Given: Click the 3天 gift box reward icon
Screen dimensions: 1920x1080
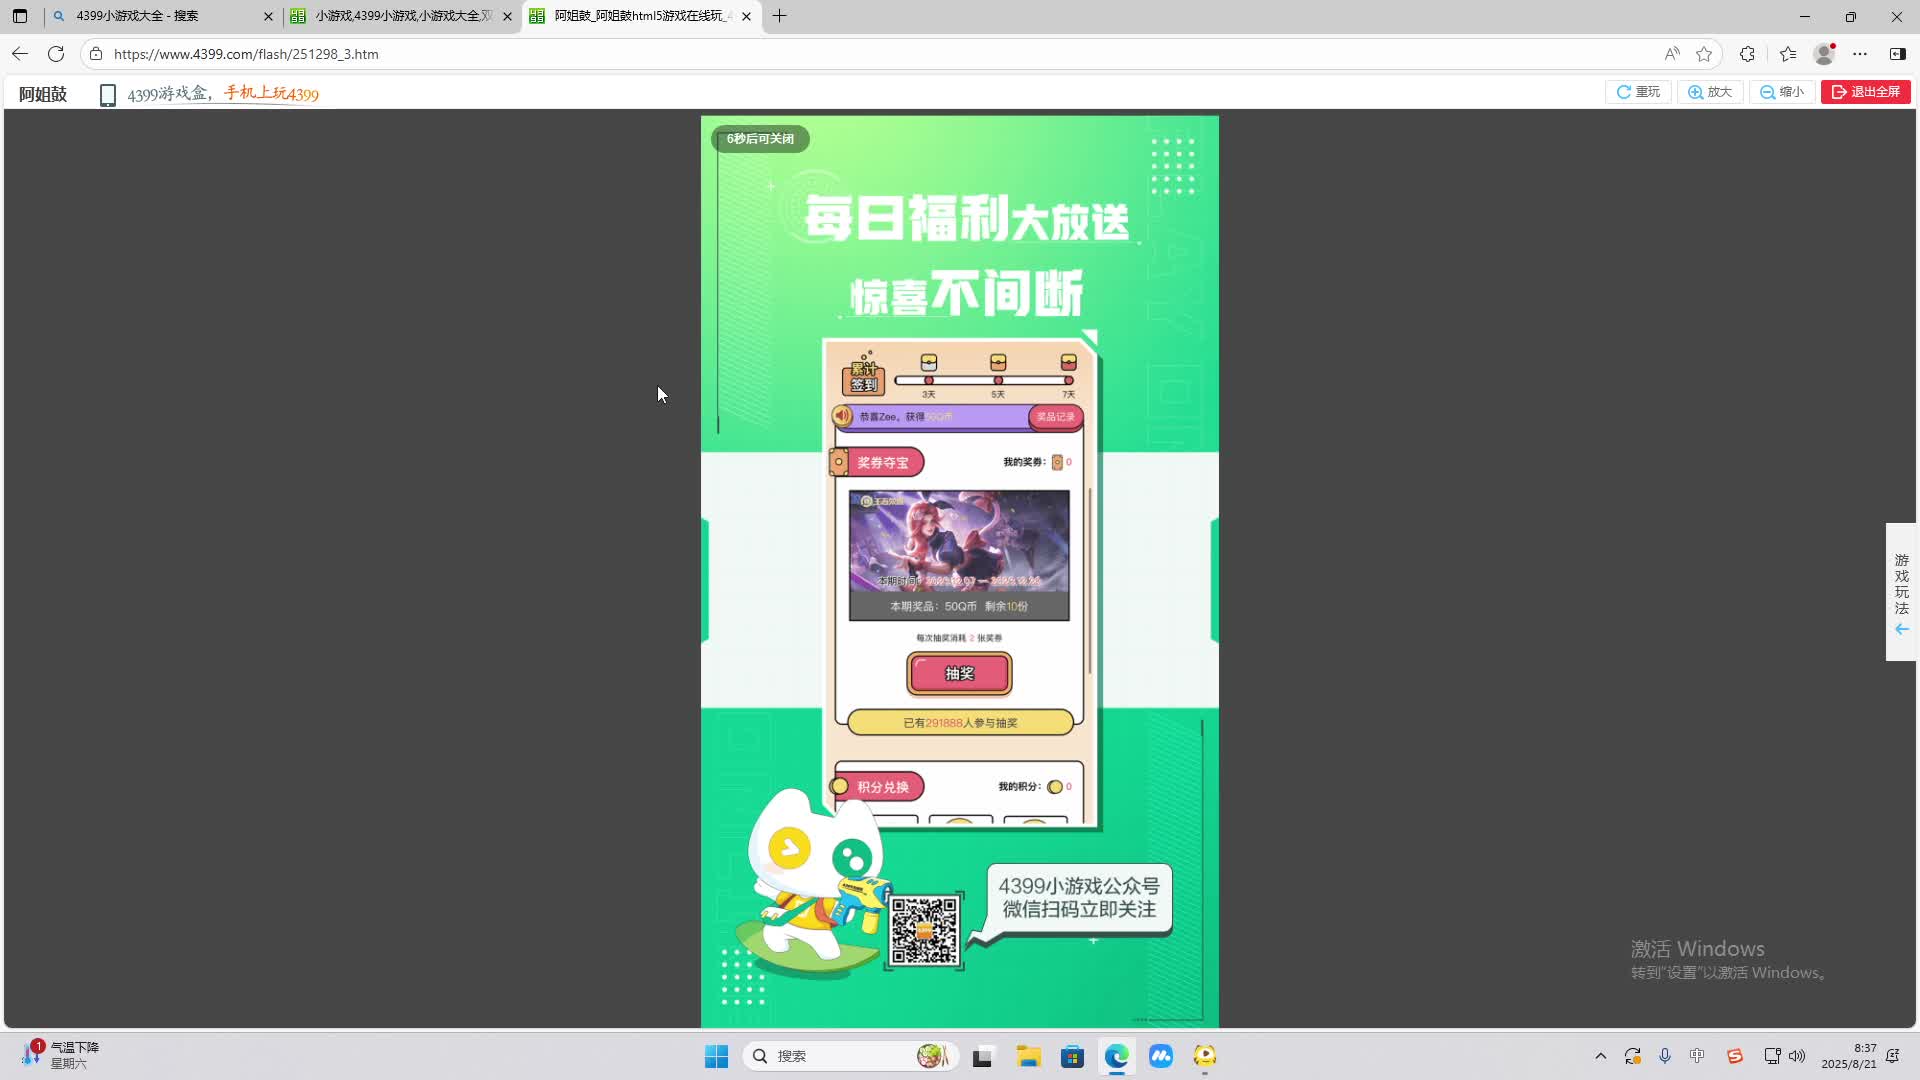Looking at the screenshot, I should pos(928,364).
